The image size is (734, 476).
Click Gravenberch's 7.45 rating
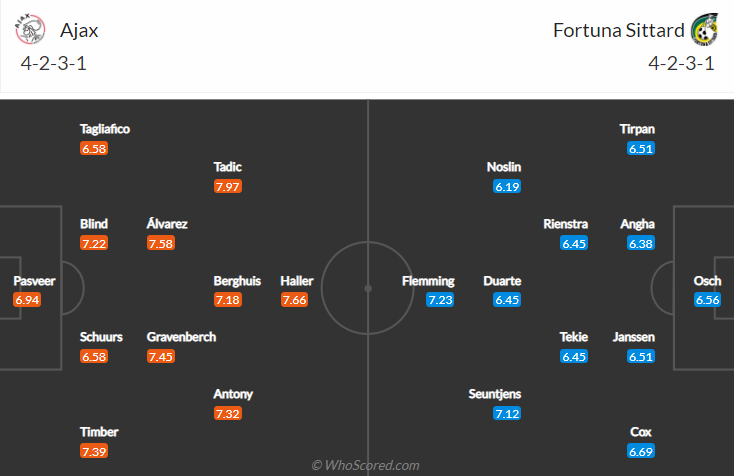(x=160, y=357)
